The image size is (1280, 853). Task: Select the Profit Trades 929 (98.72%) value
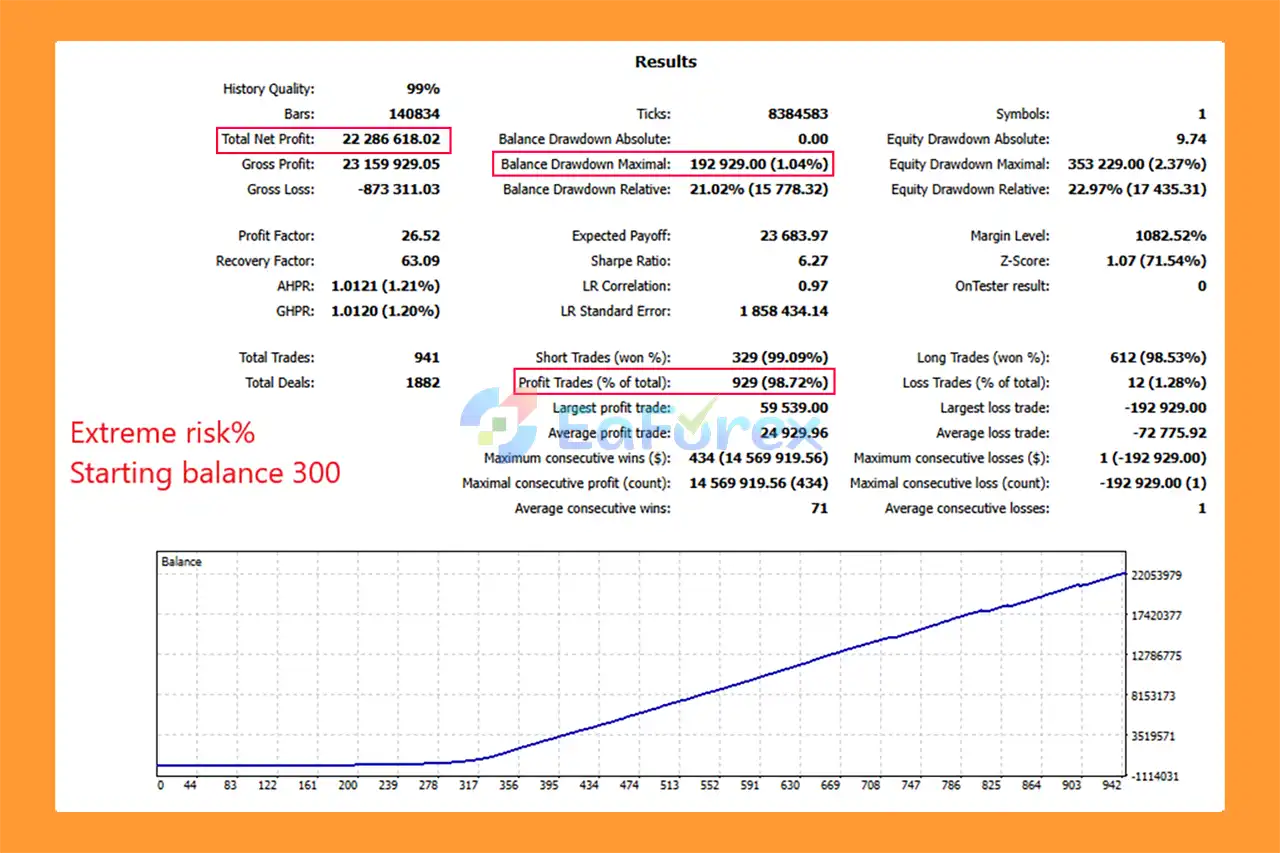point(774,382)
